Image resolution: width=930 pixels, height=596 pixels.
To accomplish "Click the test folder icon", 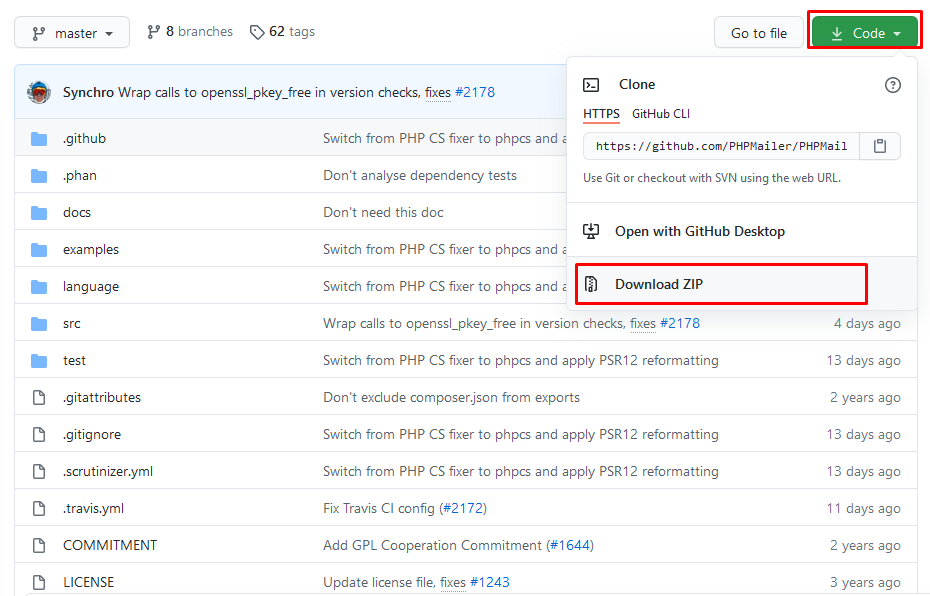I will 39,361.
